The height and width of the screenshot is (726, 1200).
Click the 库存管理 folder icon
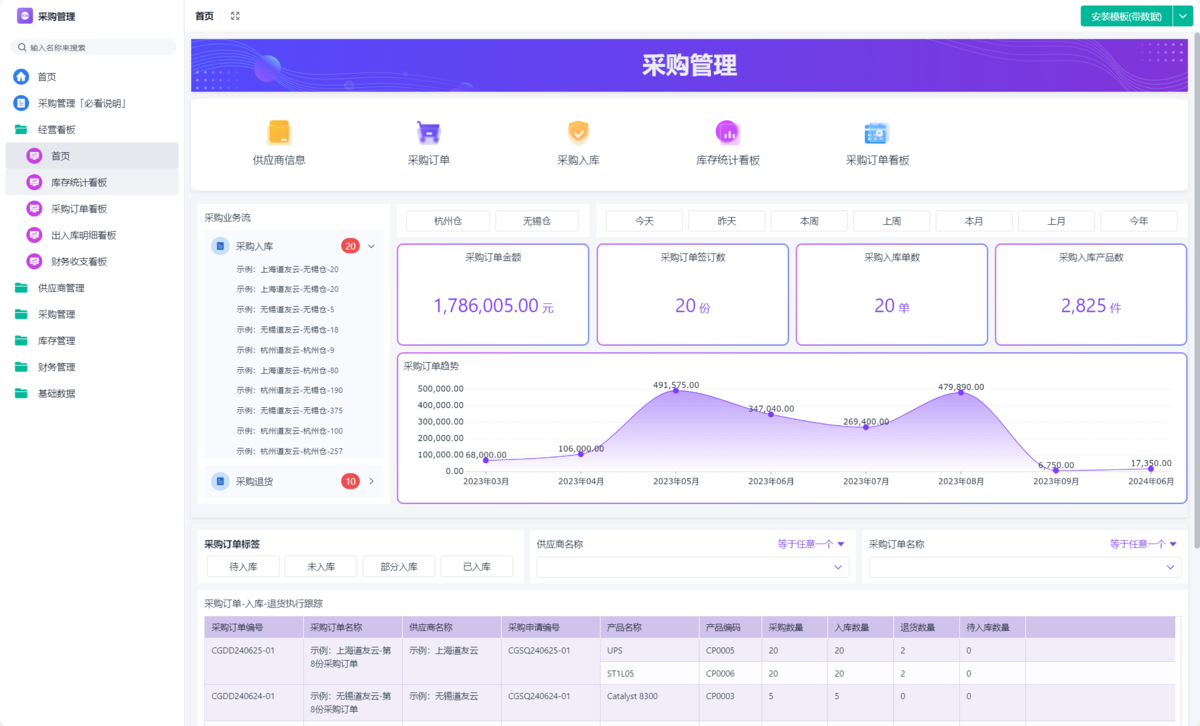pyautogui.click(x=21, y=340)
